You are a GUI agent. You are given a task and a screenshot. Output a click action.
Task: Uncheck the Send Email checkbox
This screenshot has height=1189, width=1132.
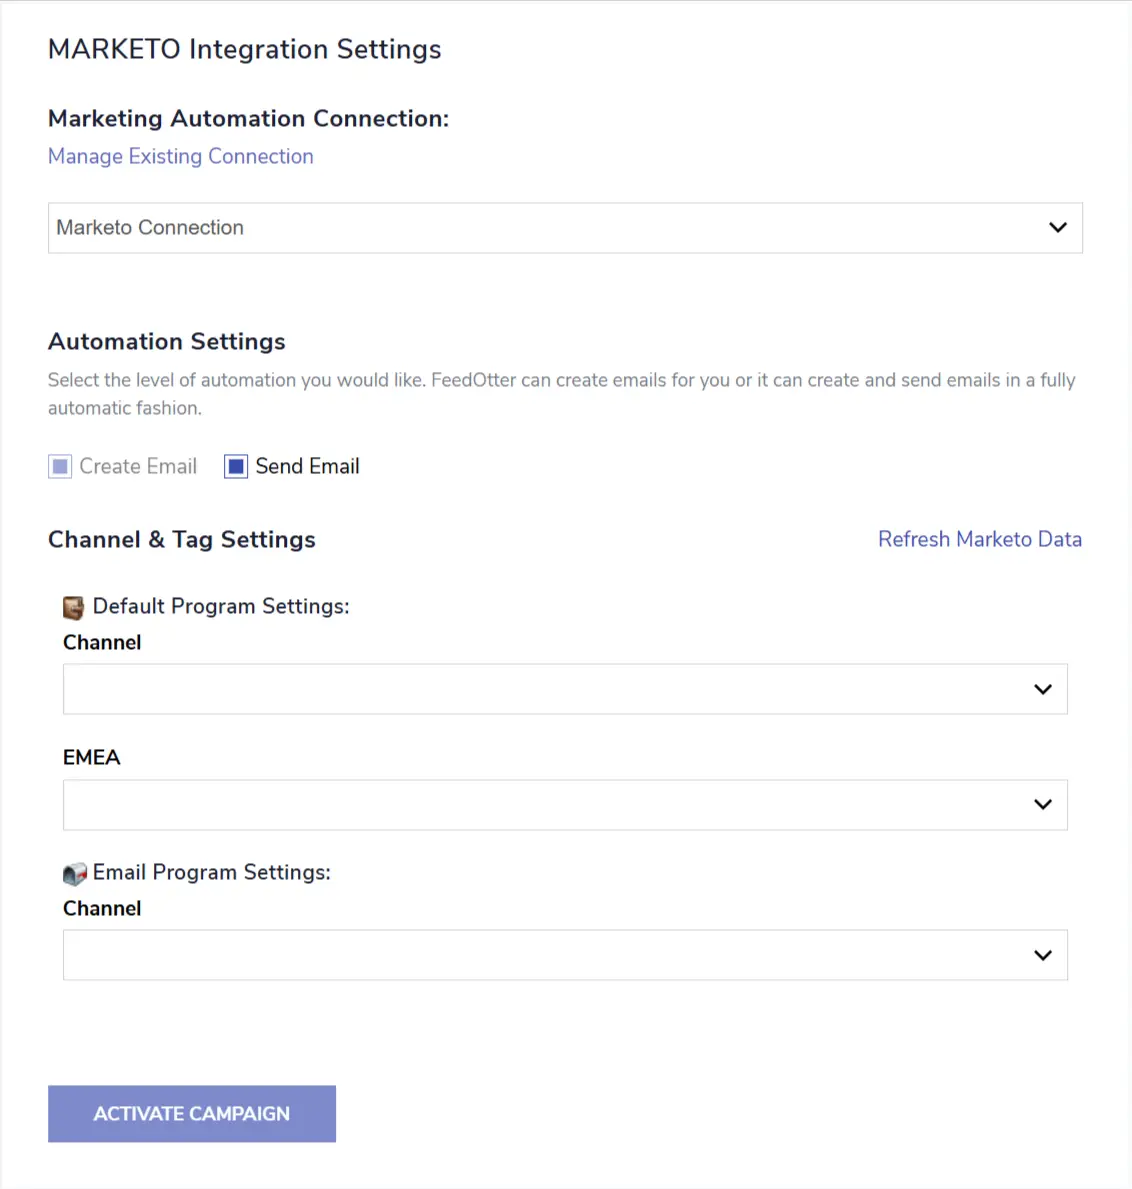click(x=236, y=467)
